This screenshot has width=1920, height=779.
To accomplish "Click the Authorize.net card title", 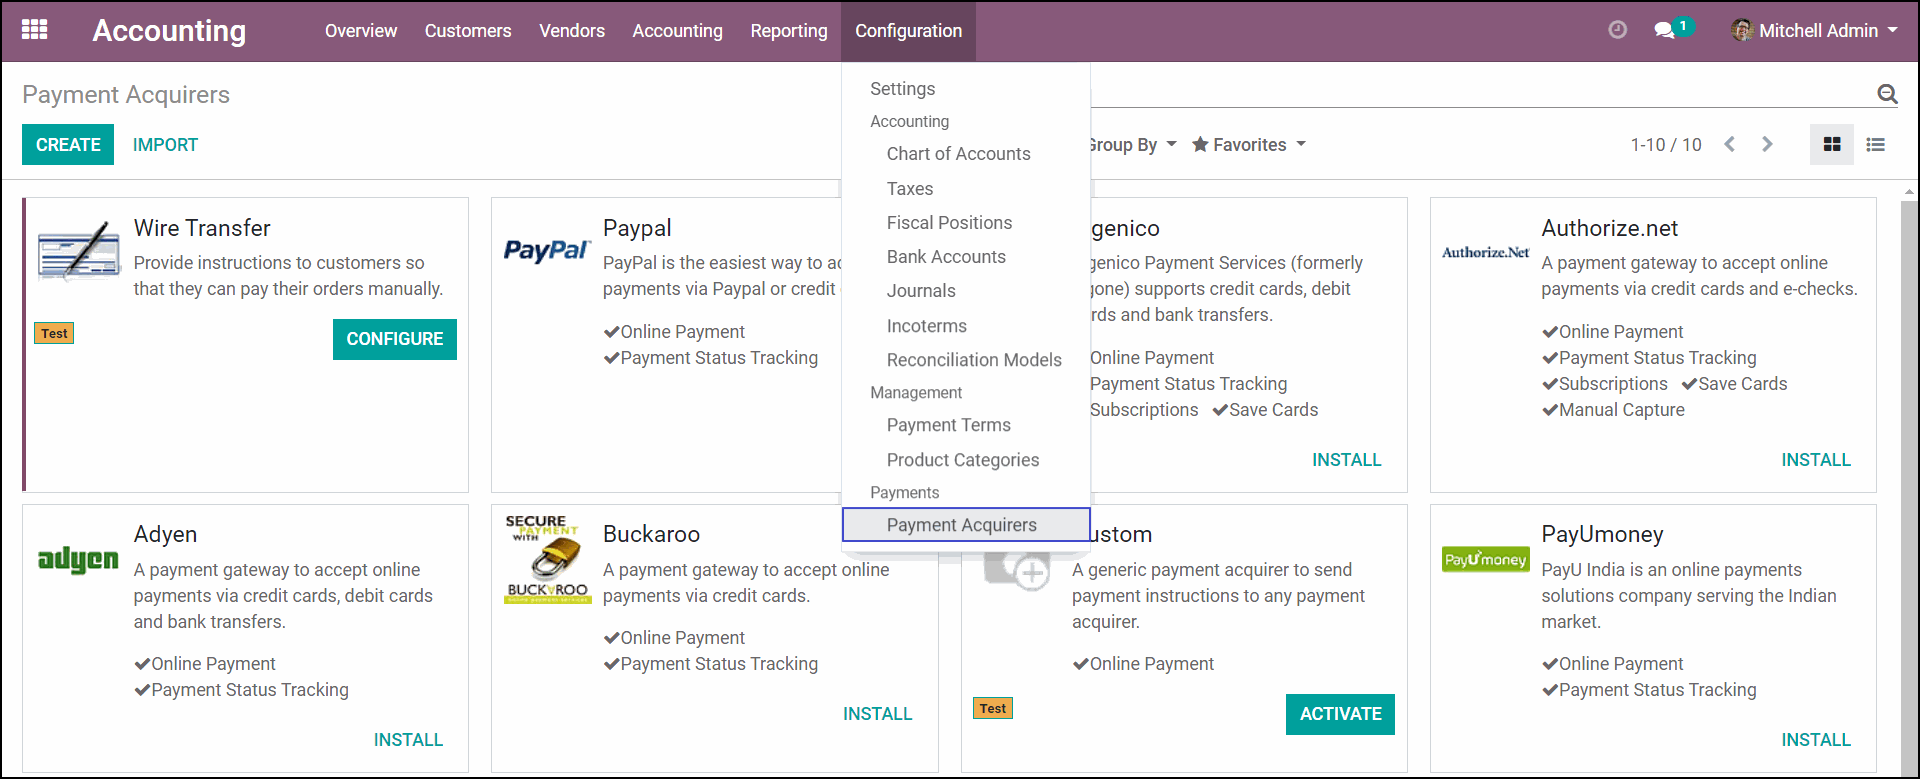I will pos(1609,228).
